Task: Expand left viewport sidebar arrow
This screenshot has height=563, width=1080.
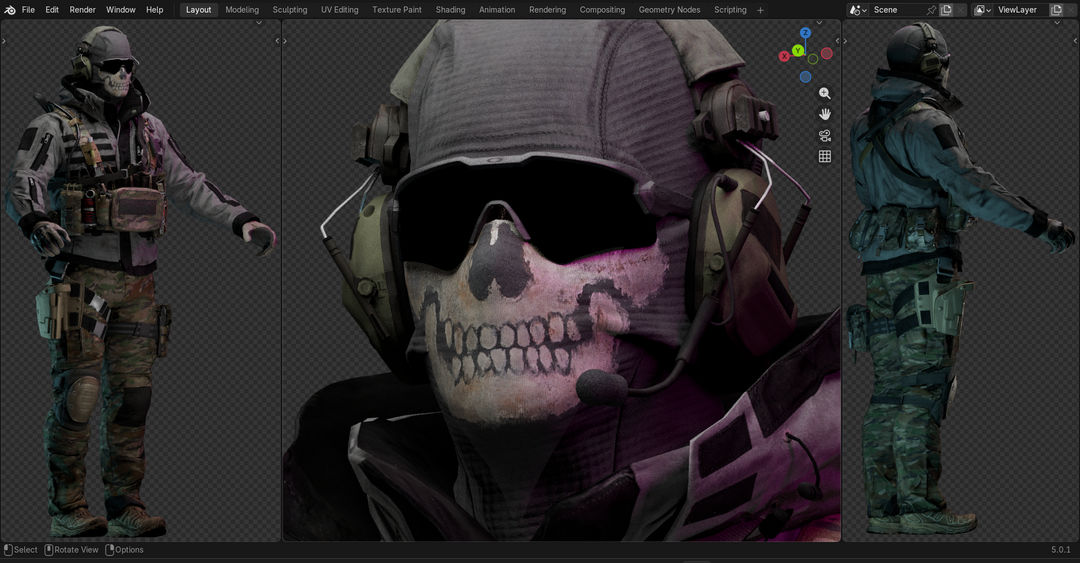Action: (x=277, y=41)
